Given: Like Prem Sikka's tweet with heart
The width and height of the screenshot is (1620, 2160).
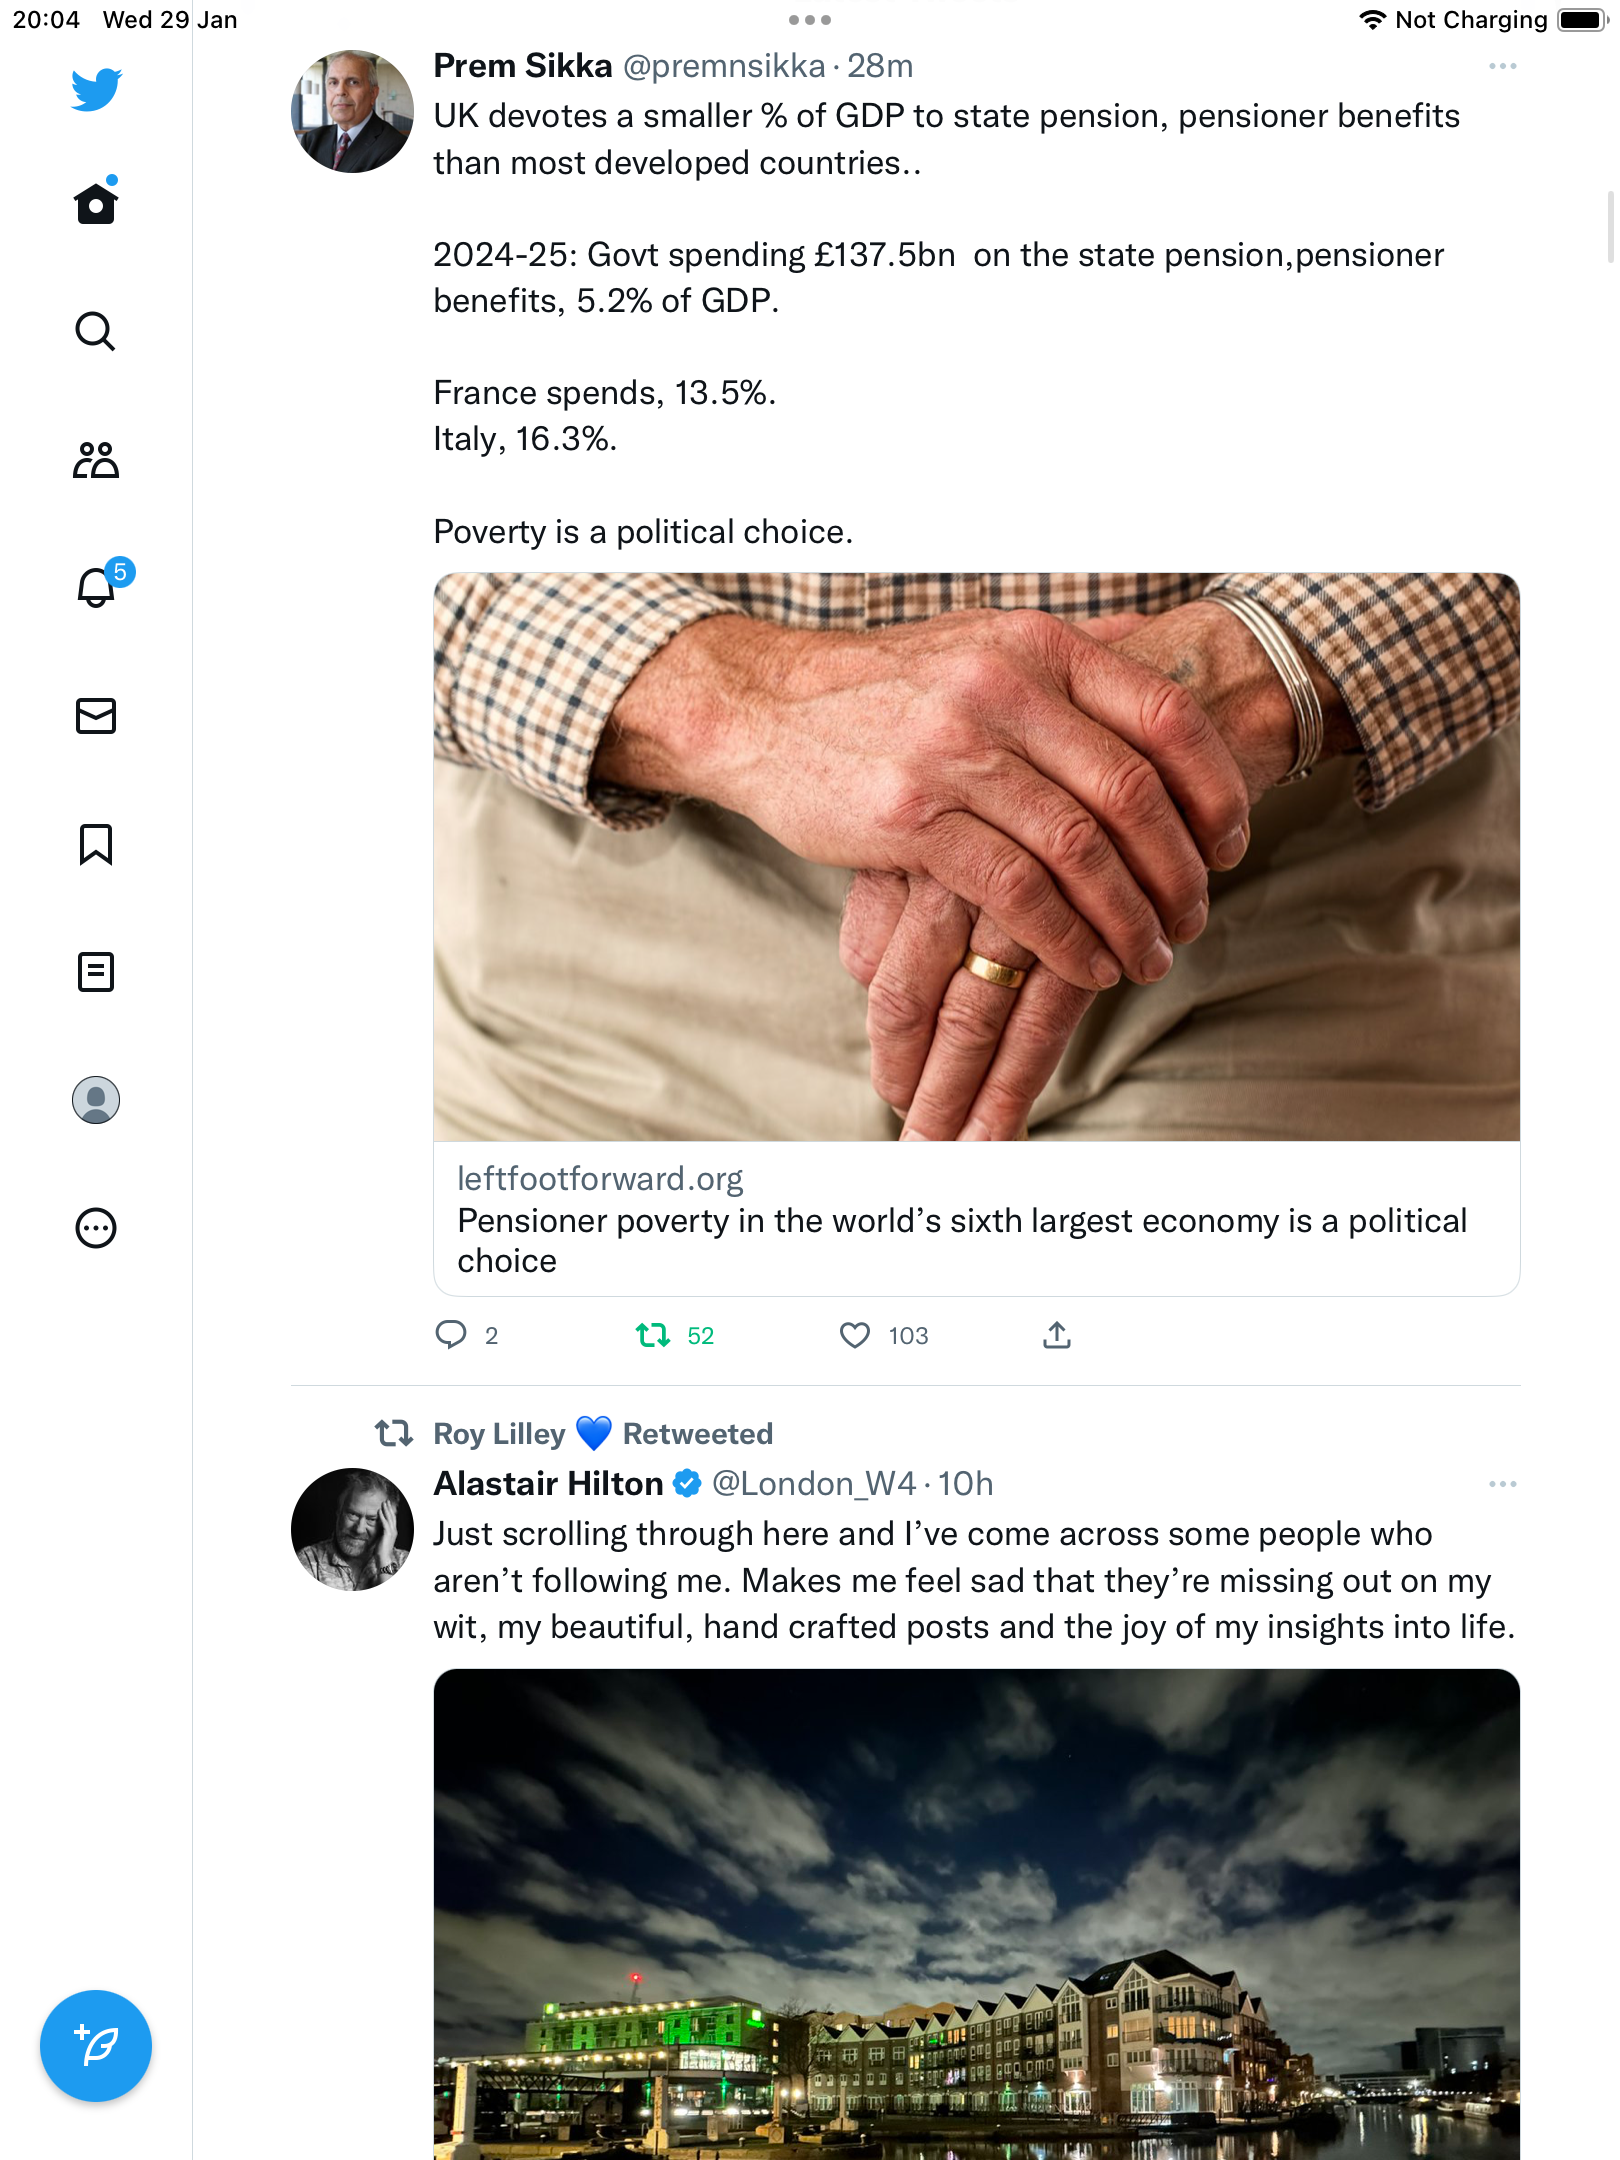Looking at the screenshot, I should pyautogui.click(x=855, y=1335).
